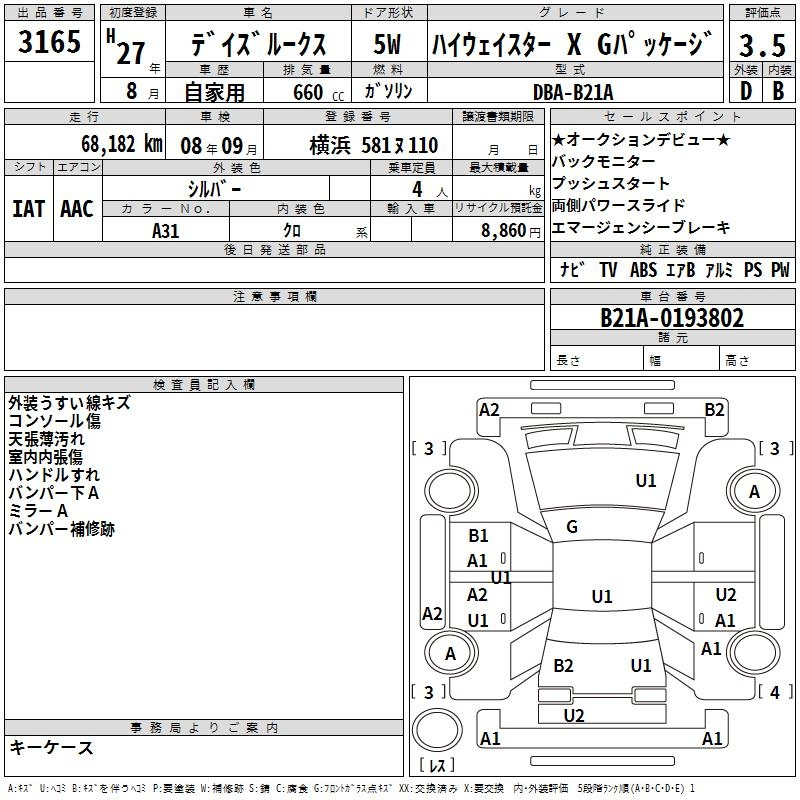Click inspector note 外装うすい線キズ
Screen dimensions: 800x800
click(69, 403)
